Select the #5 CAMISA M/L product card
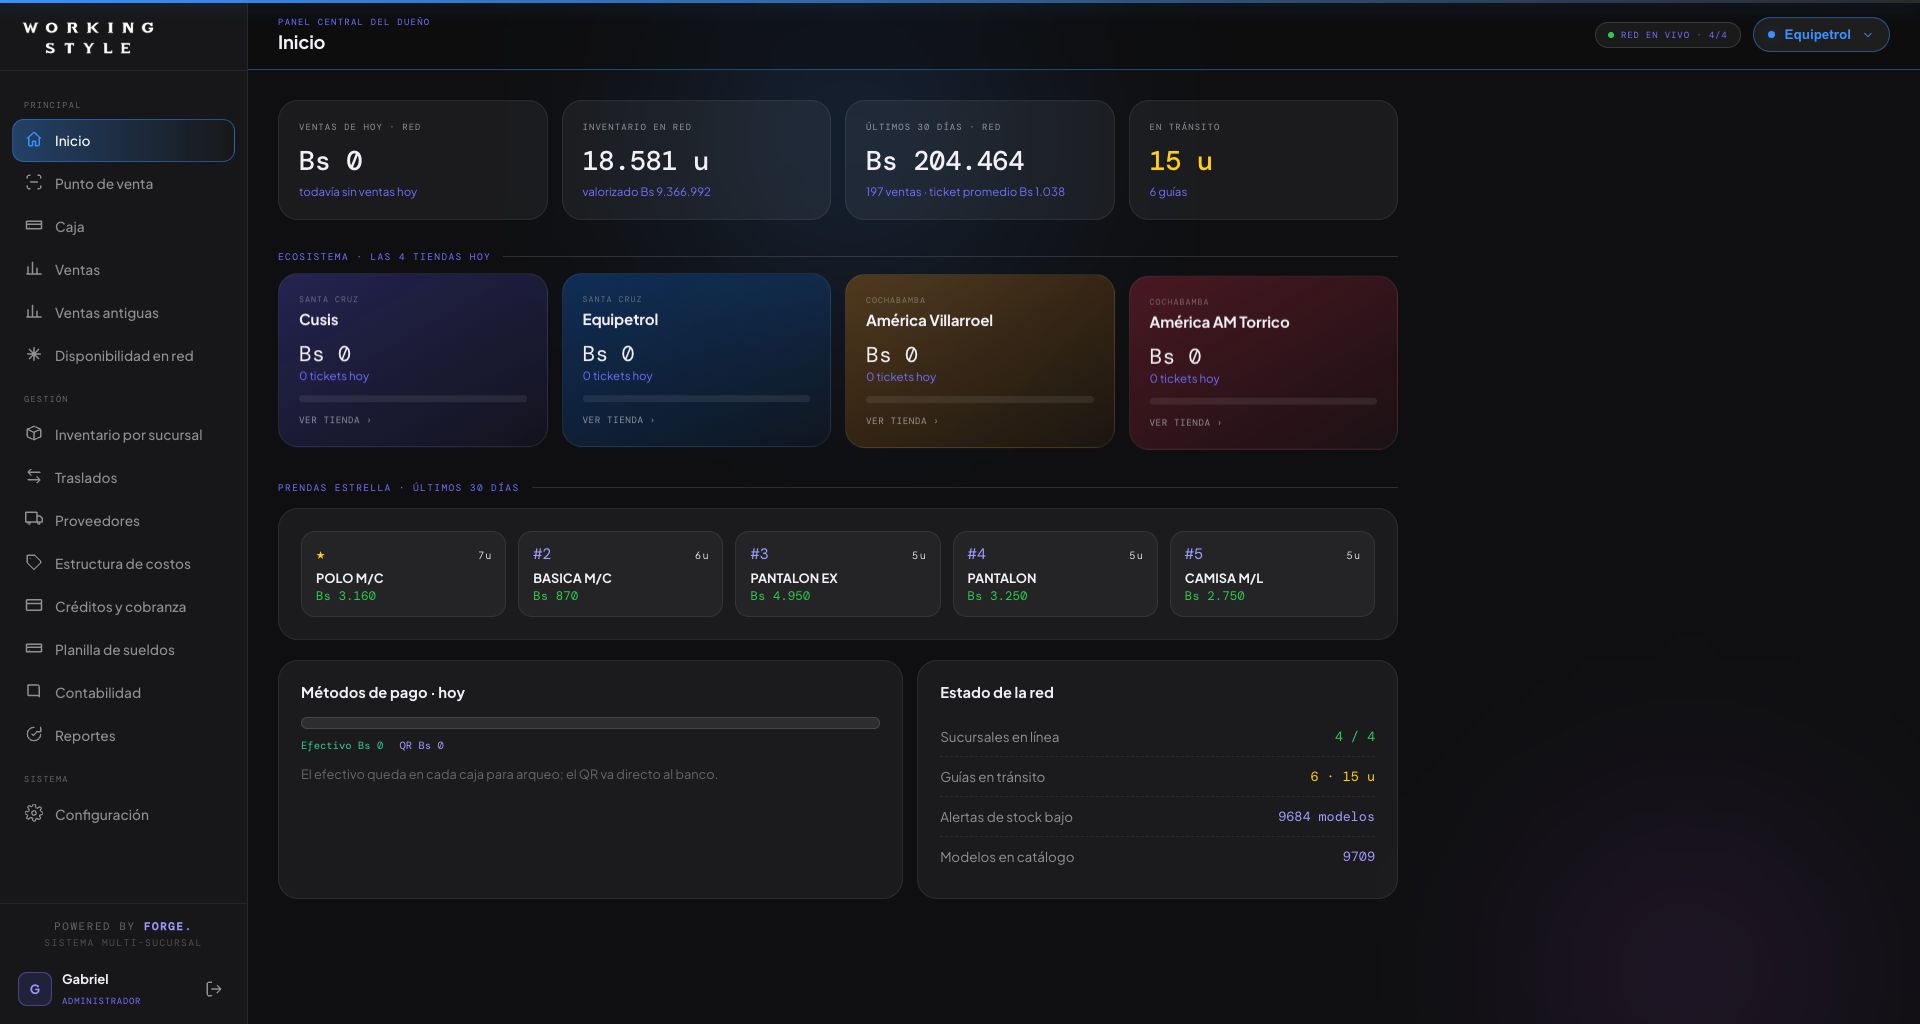Viewport: 1920px width, 1024px height. point(1272,574)
